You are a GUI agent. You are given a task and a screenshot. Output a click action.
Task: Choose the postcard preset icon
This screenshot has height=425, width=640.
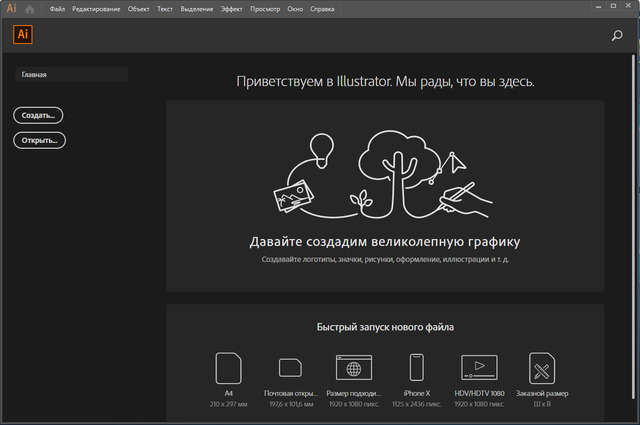(290, 368)
